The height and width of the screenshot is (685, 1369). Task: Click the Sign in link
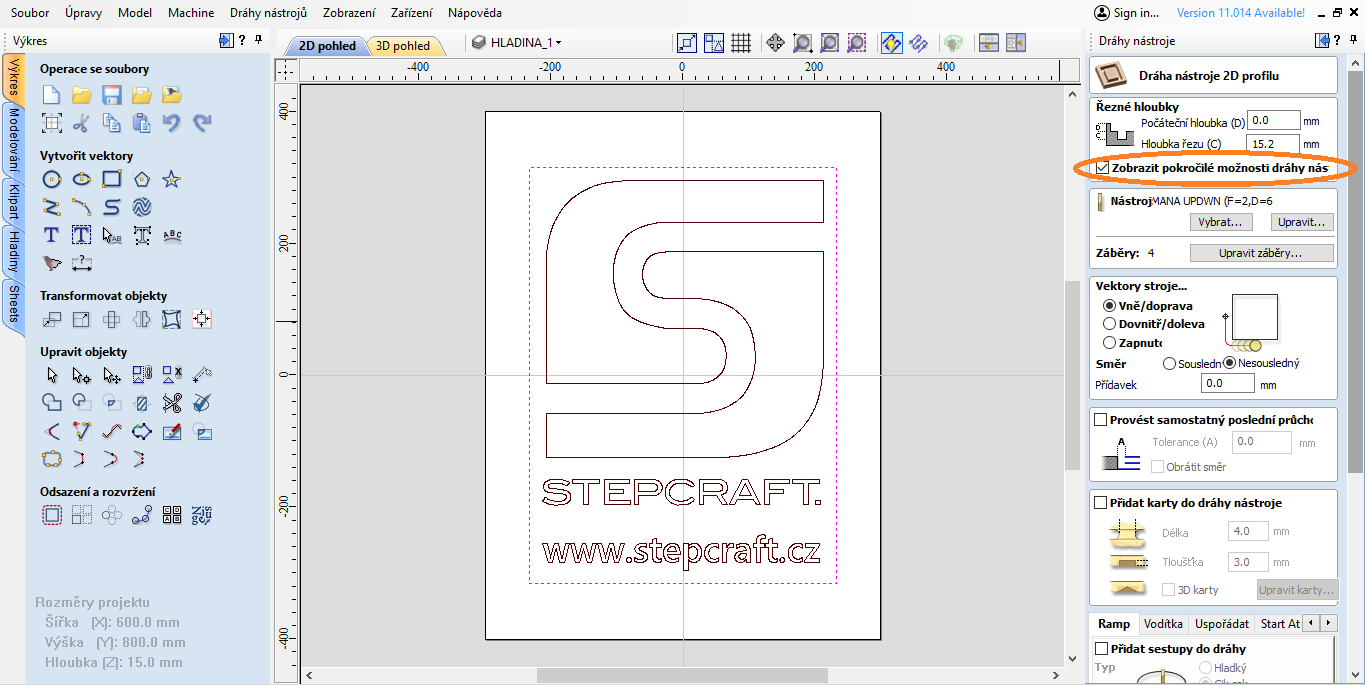coord(1127,13)
